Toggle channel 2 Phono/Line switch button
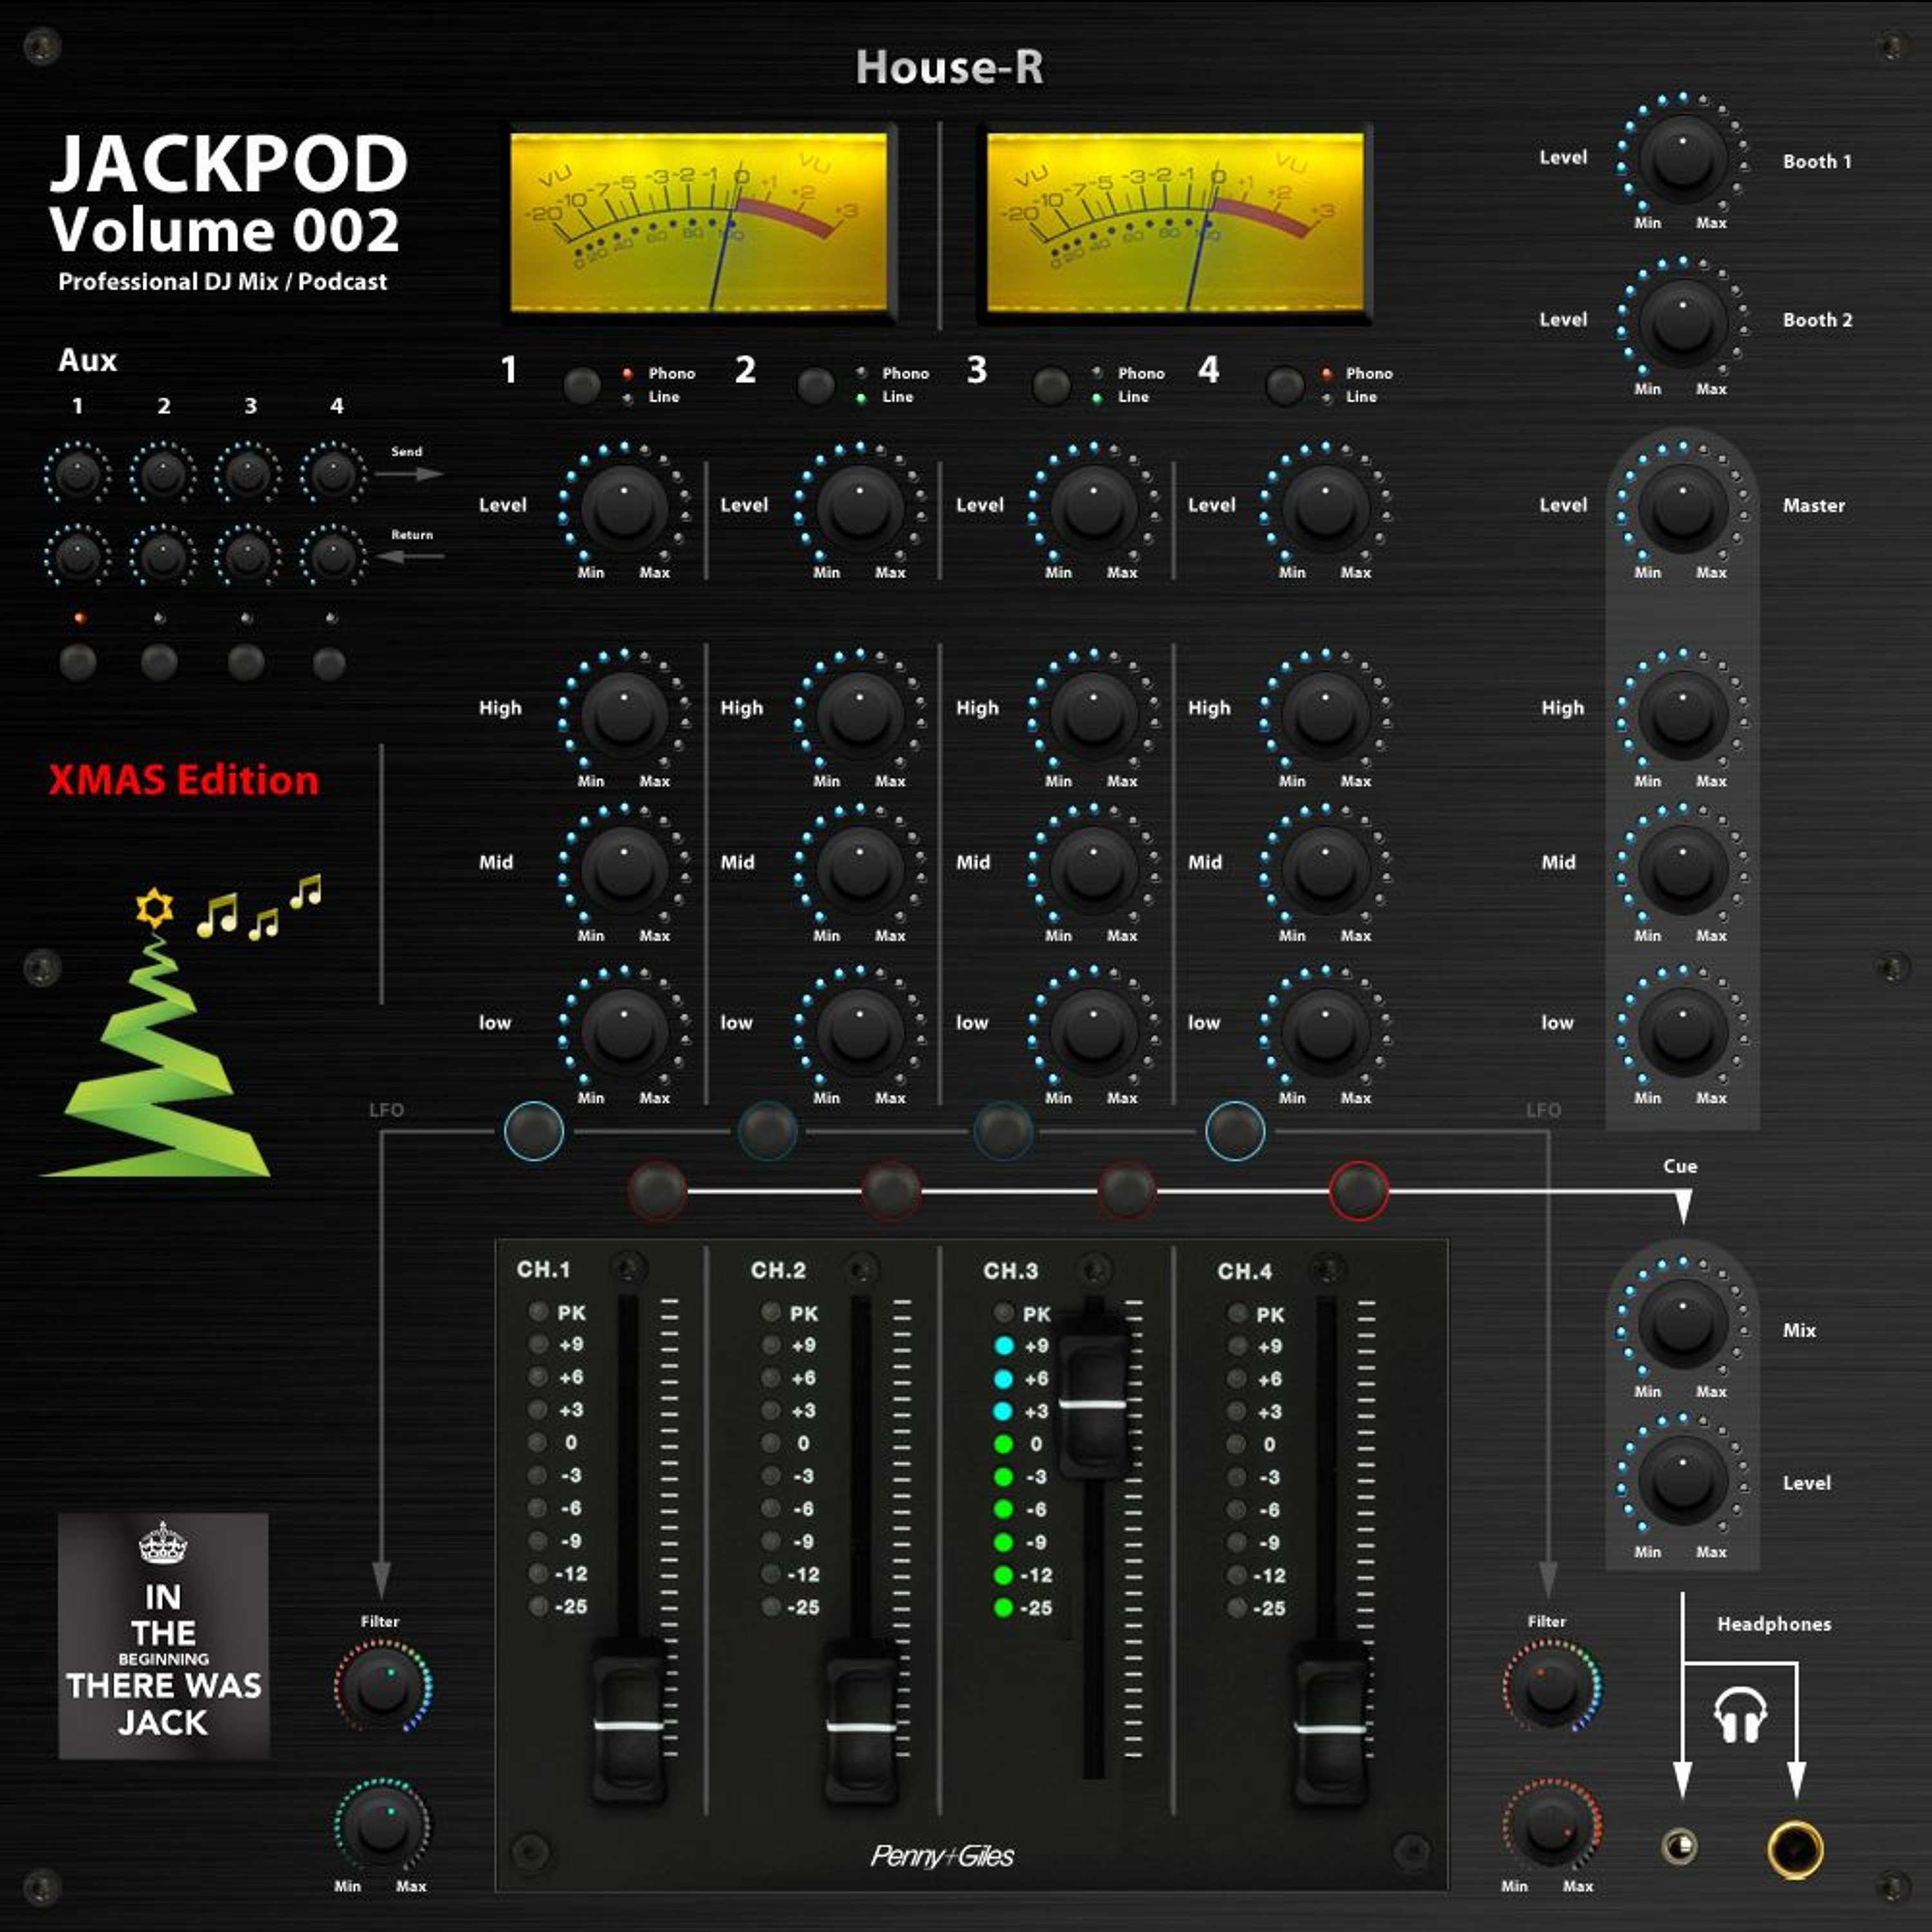This screenshot has width=1932, height=1932. coord(816,385)
